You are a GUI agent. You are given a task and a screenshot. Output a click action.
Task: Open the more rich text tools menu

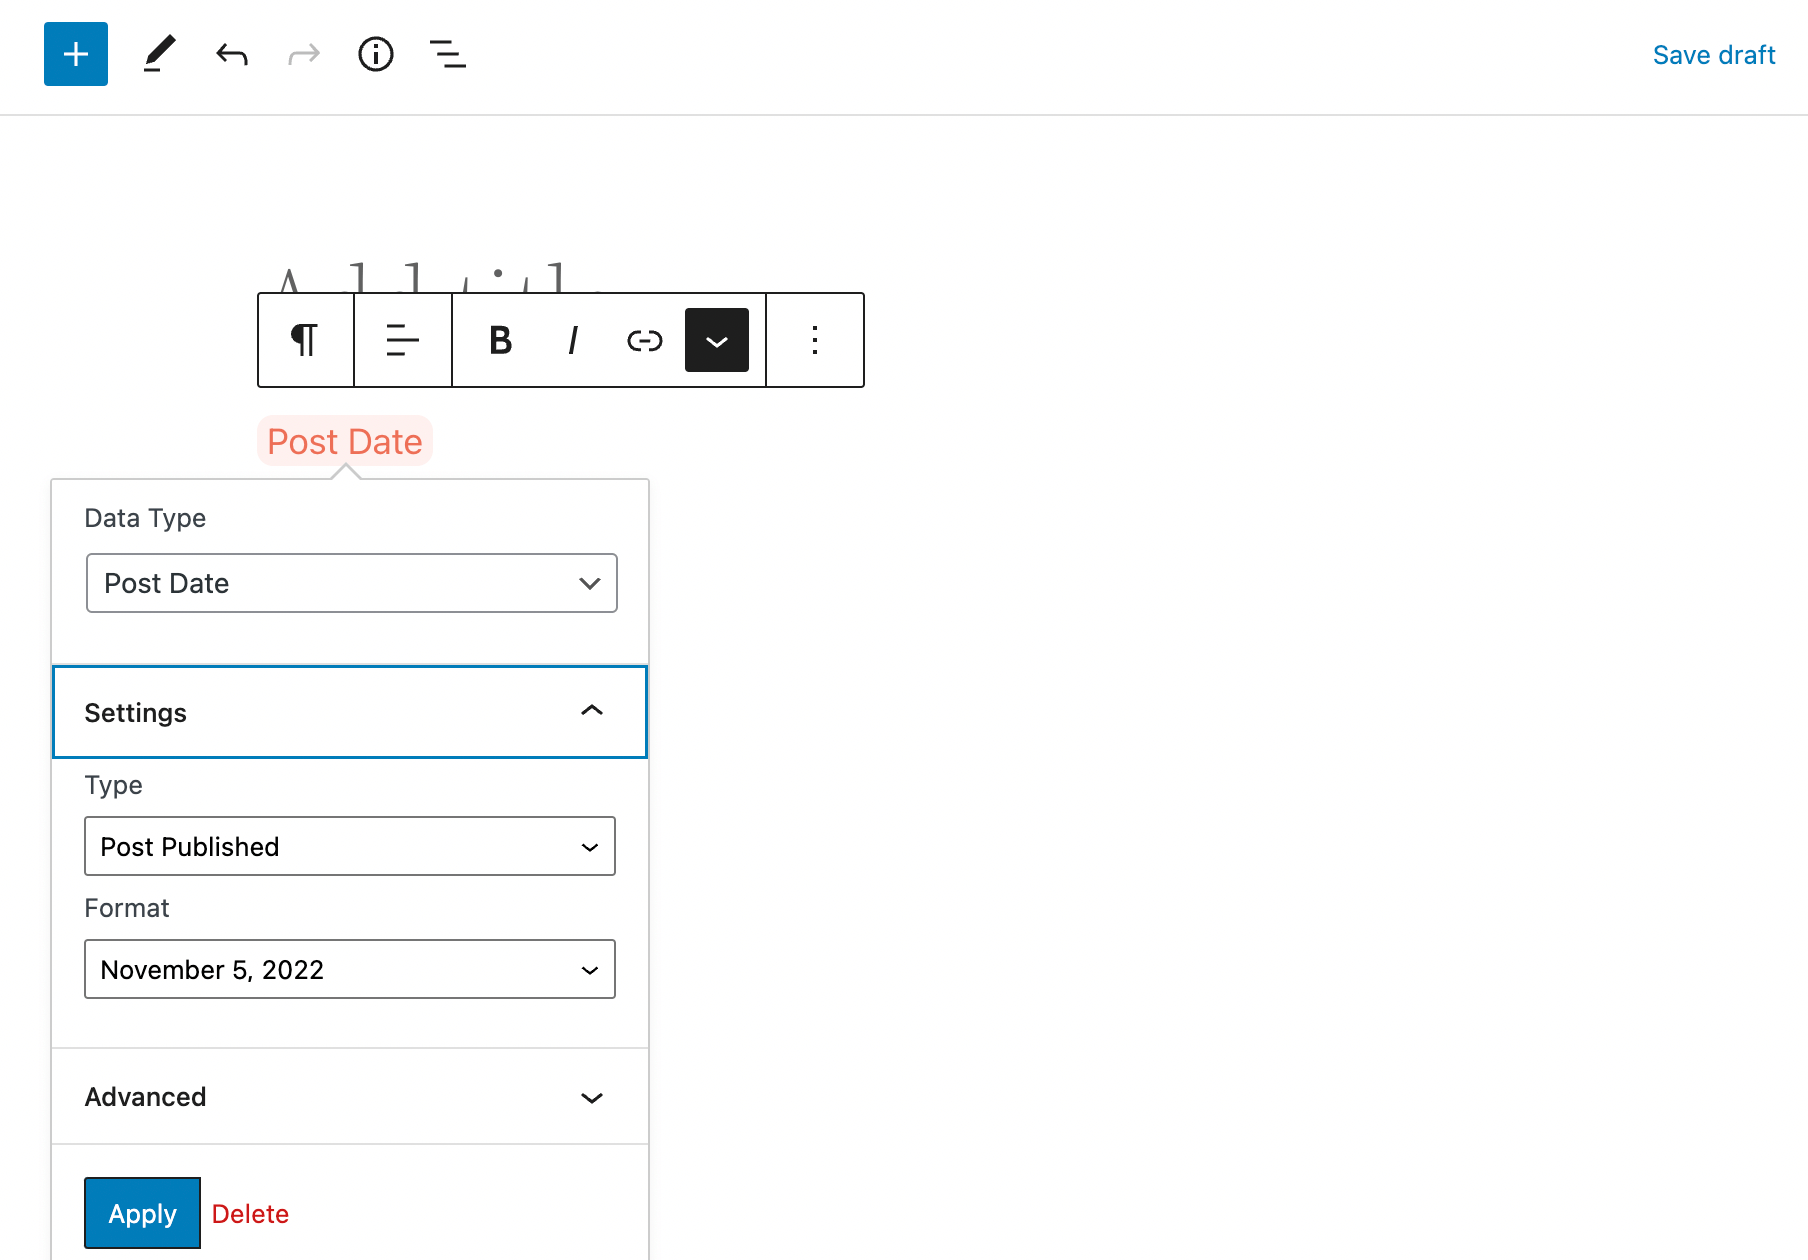click(x=716, y=340)
